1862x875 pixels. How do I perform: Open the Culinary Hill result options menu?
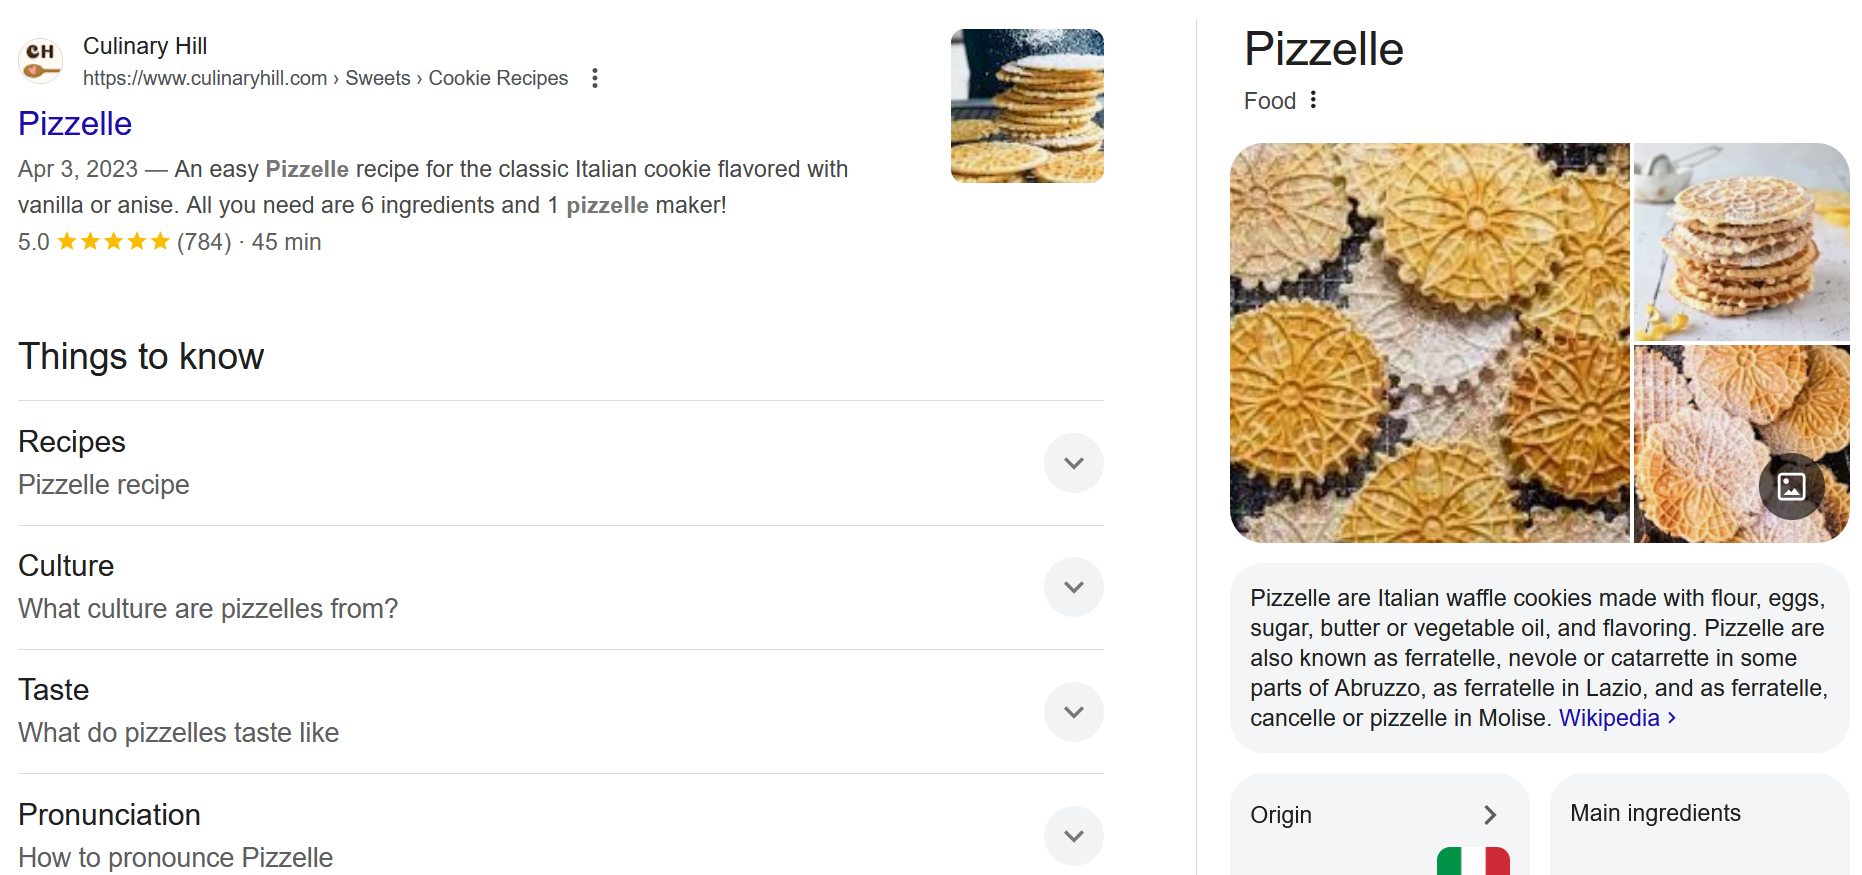coord(595,78)
